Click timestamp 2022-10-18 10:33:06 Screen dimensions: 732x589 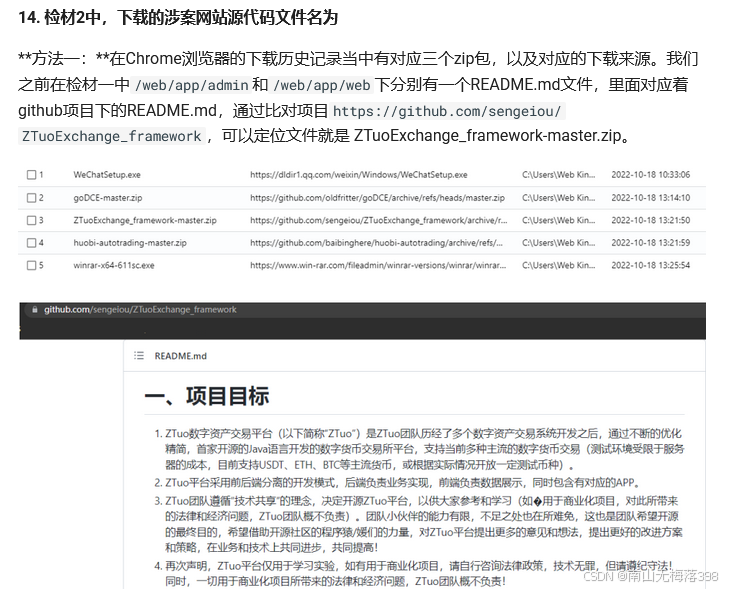[651, 175]
